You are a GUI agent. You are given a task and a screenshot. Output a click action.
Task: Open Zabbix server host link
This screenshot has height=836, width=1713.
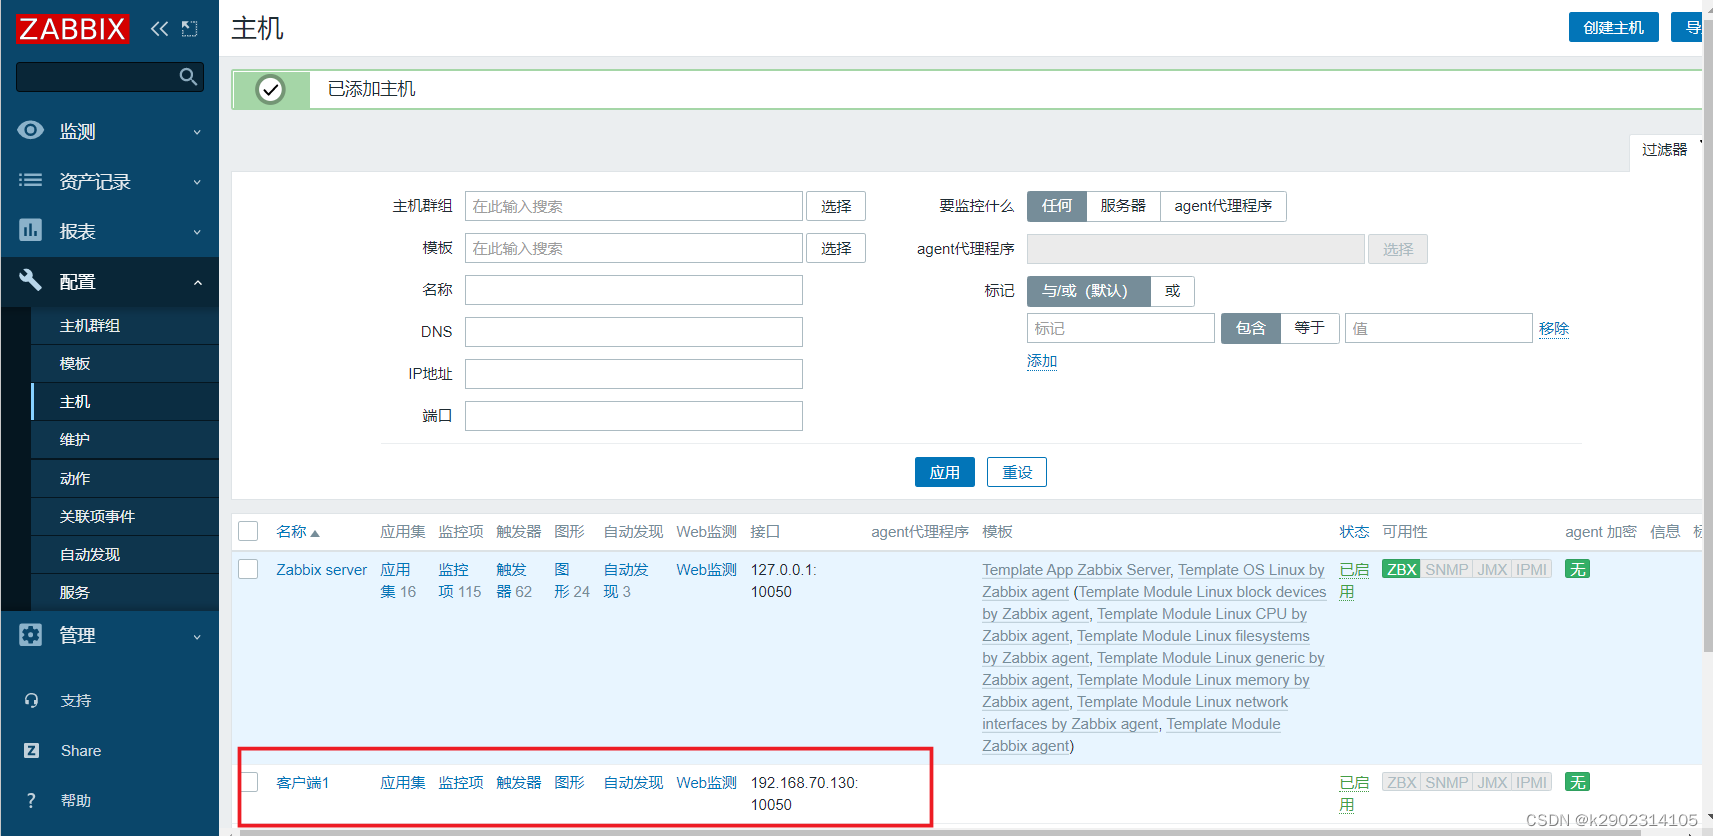[x=322, y=569]
